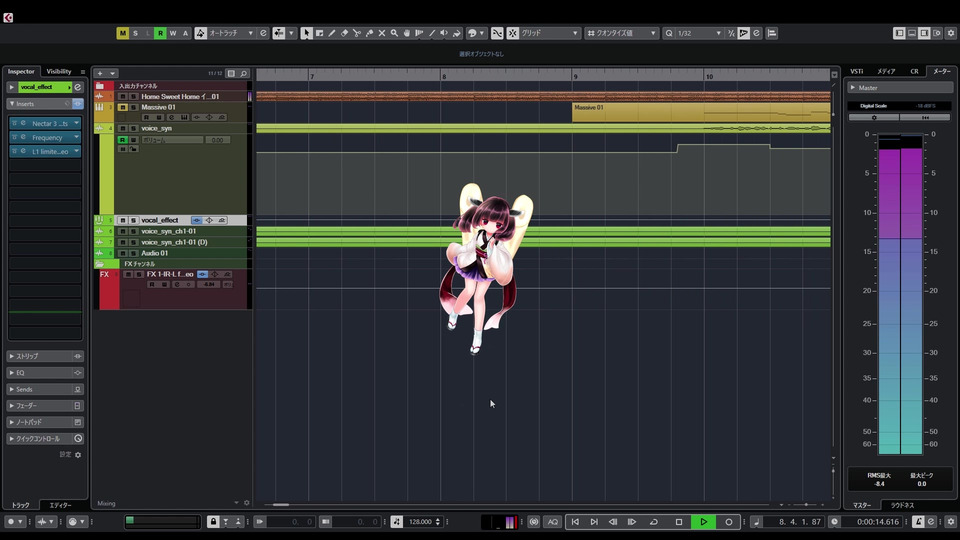Select the Glue tool

(369, 33)
